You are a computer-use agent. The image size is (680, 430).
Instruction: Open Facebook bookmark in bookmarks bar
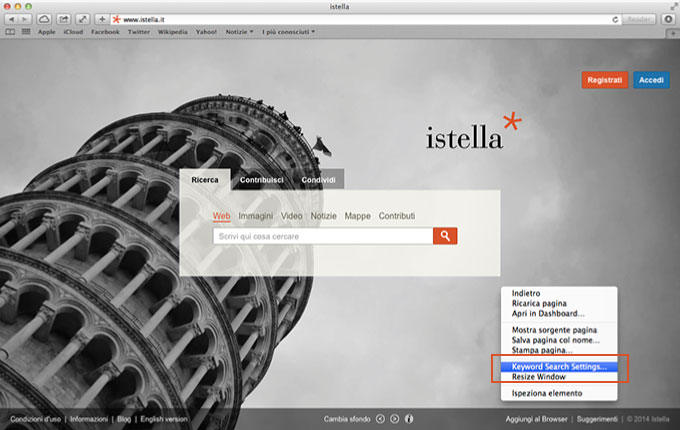click(x=105, y=32)
